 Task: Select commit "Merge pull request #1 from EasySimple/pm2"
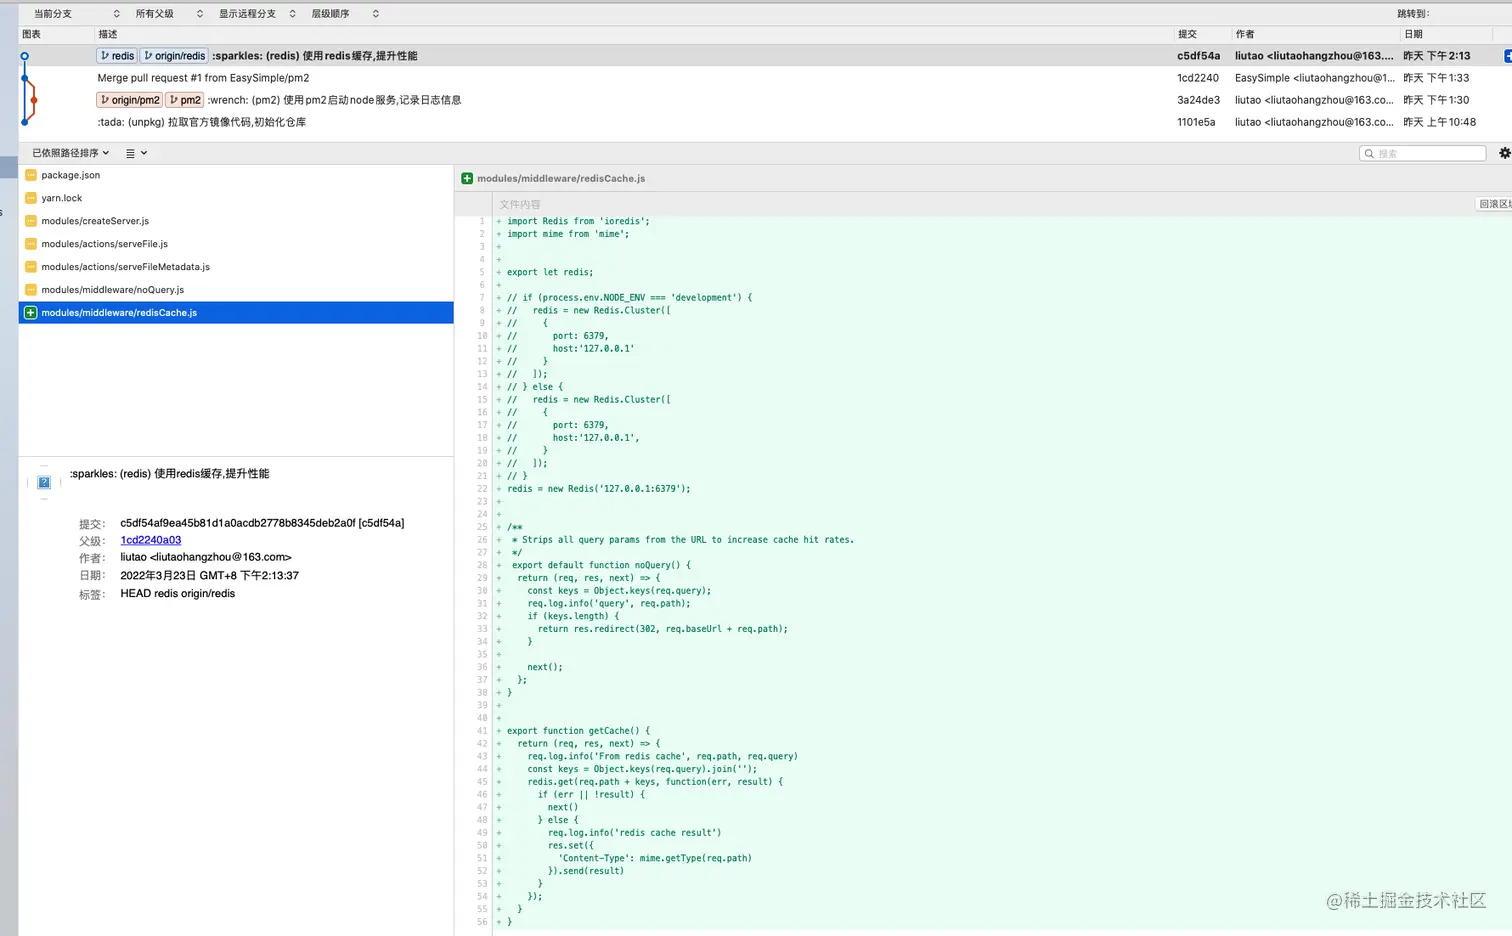(x=203, y=78)
